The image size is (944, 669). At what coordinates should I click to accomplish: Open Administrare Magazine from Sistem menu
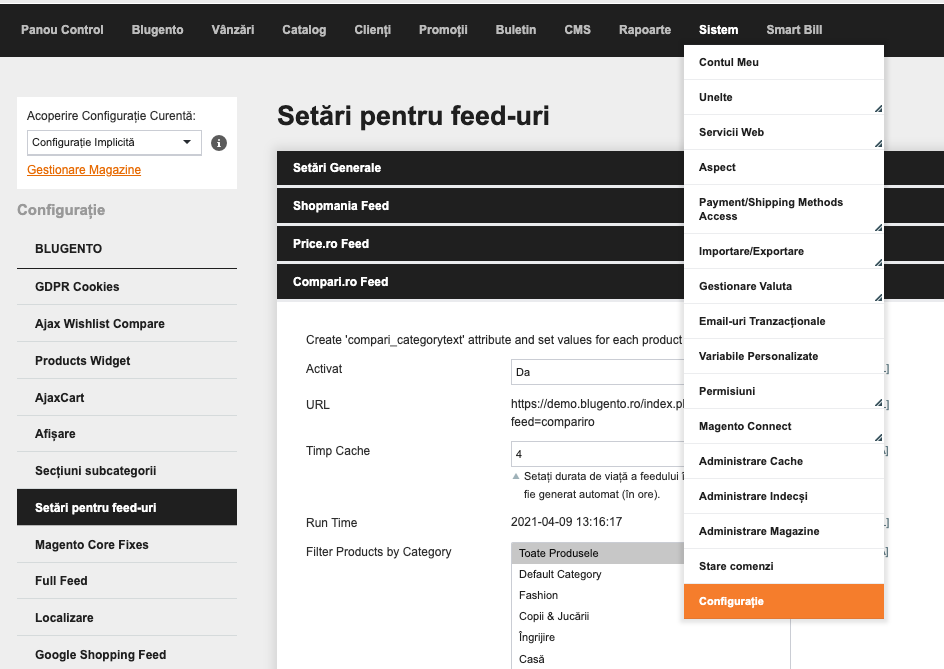coord(784,531)
